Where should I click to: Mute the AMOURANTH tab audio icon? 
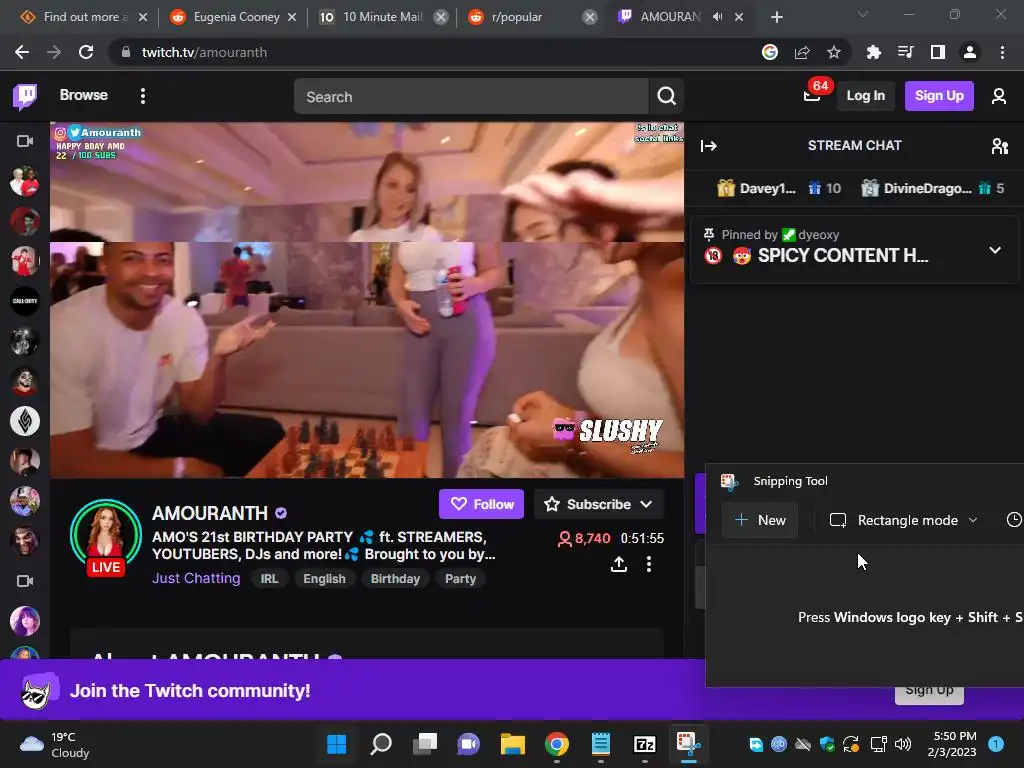(718, 17)
